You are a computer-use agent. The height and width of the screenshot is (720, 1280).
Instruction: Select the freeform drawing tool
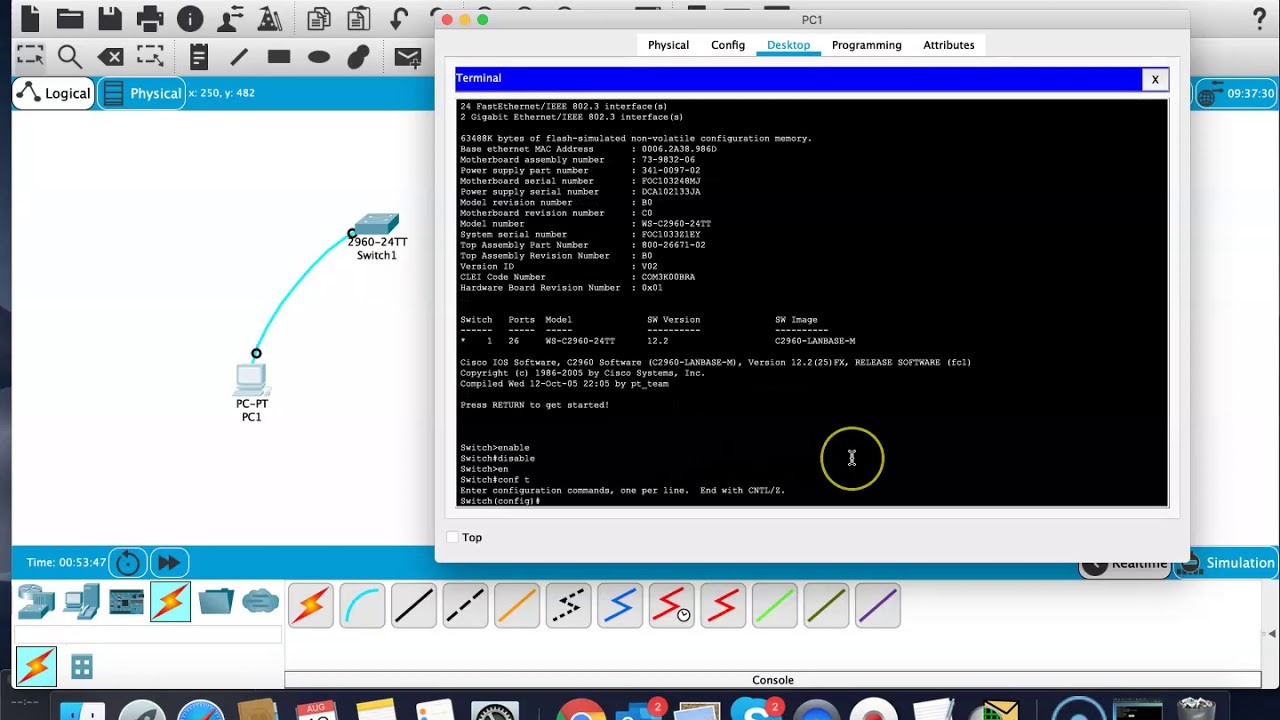point(359,57)
